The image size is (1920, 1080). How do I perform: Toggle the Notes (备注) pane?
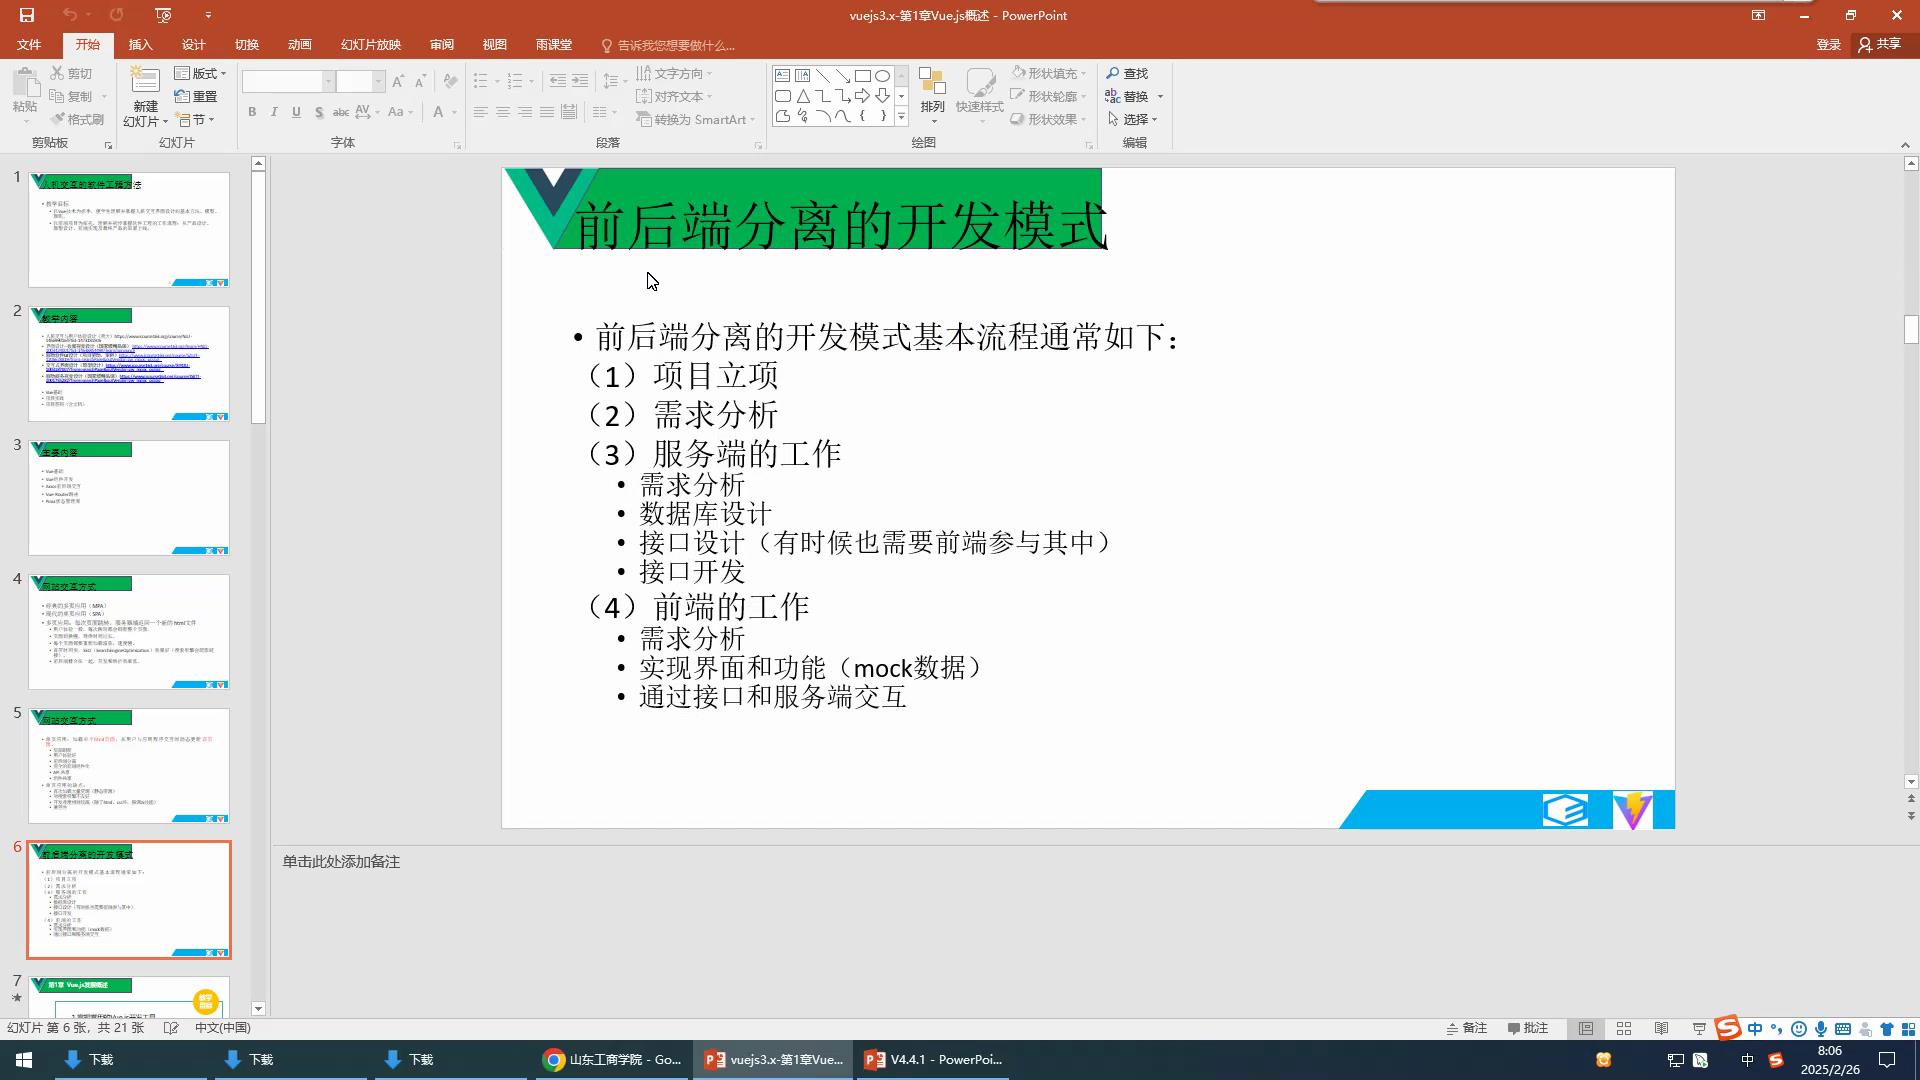click(1466, 1028)
